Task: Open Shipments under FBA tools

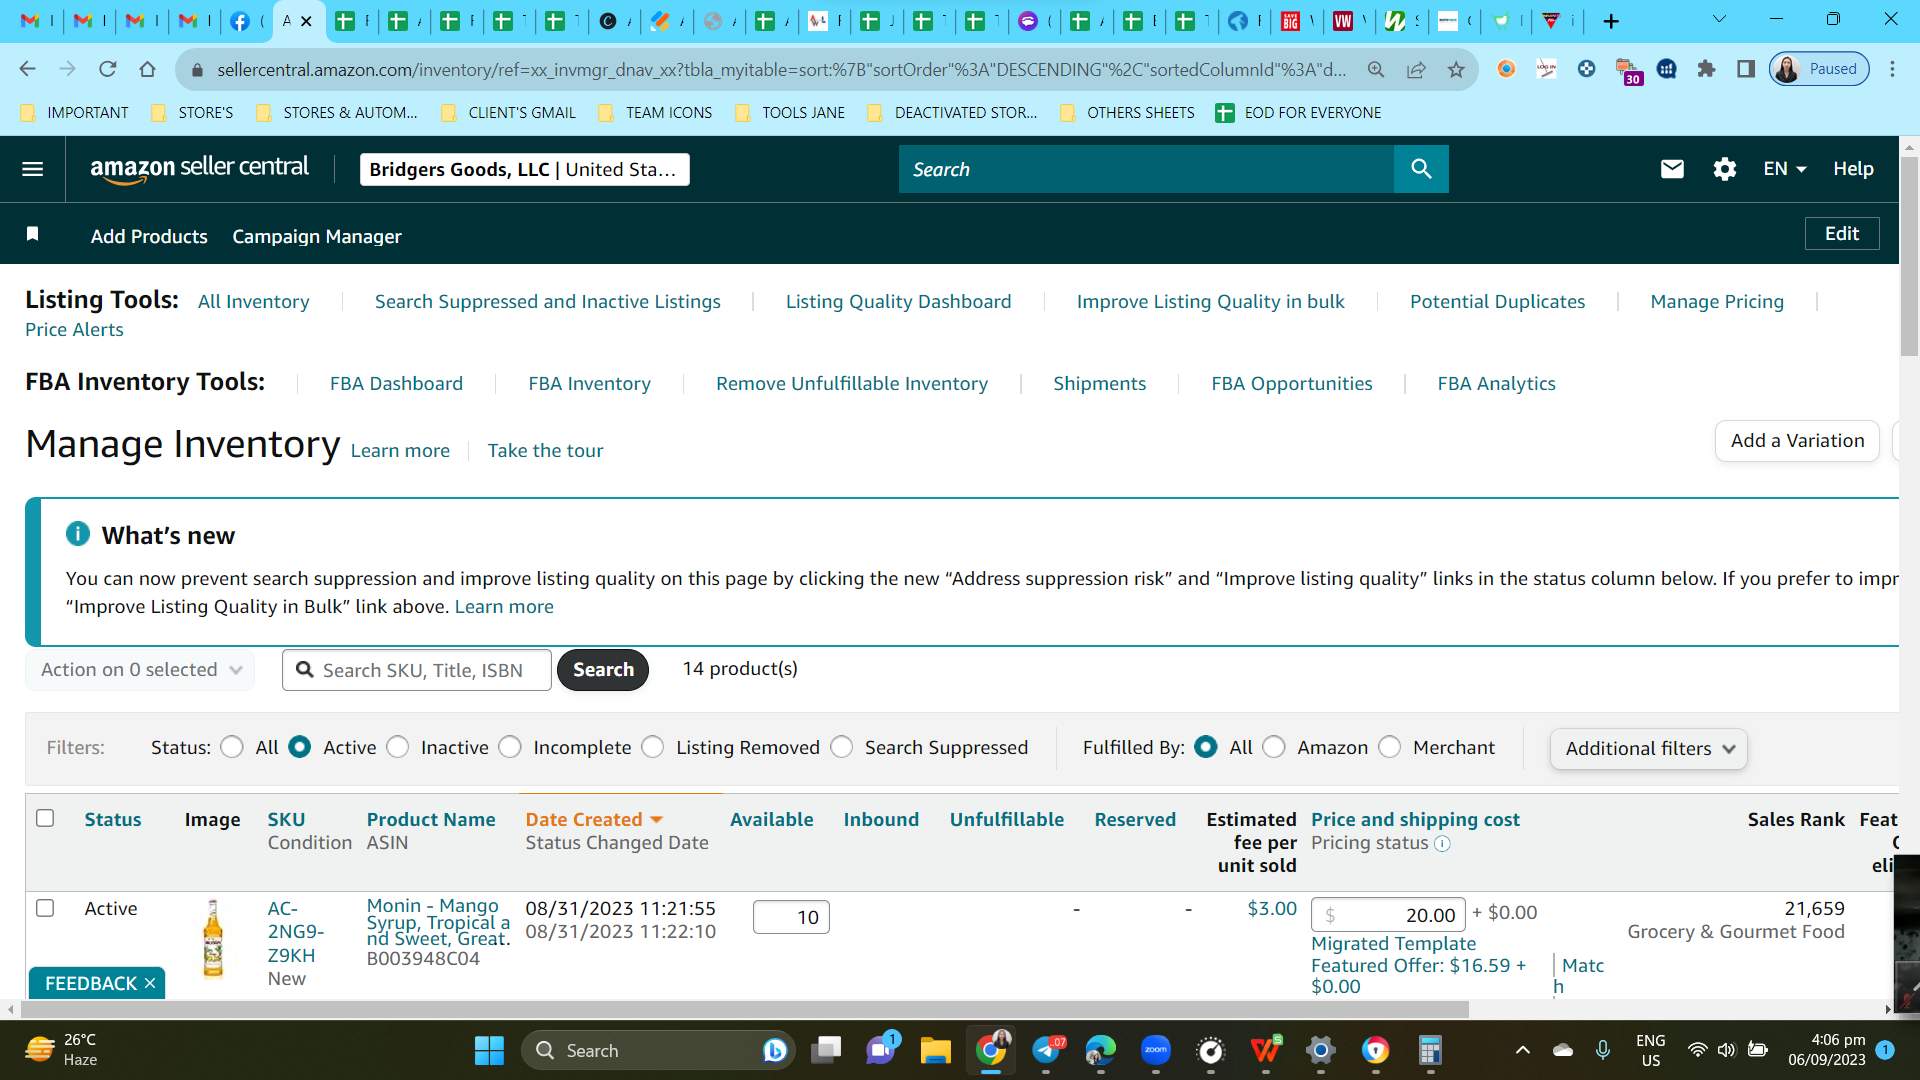Action: coord(1099,383)
